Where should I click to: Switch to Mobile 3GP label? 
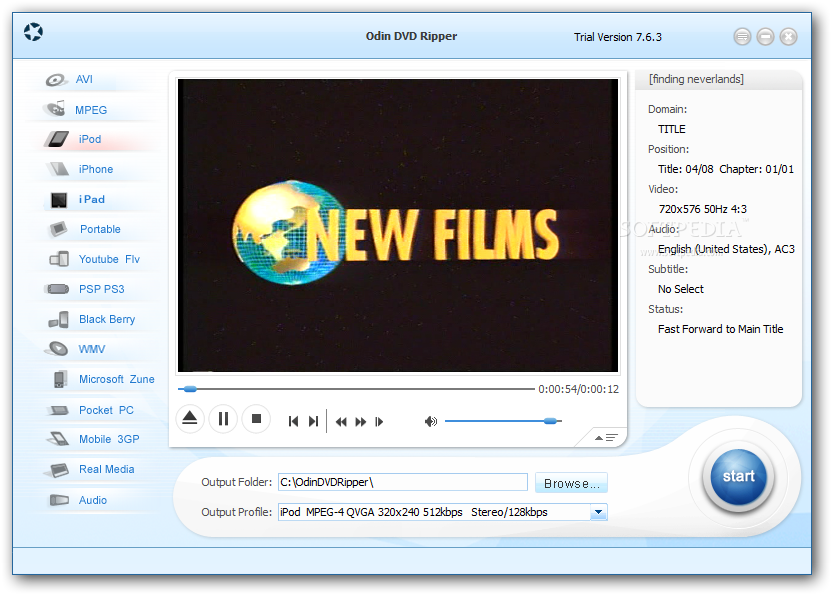(x=109, y=439)
